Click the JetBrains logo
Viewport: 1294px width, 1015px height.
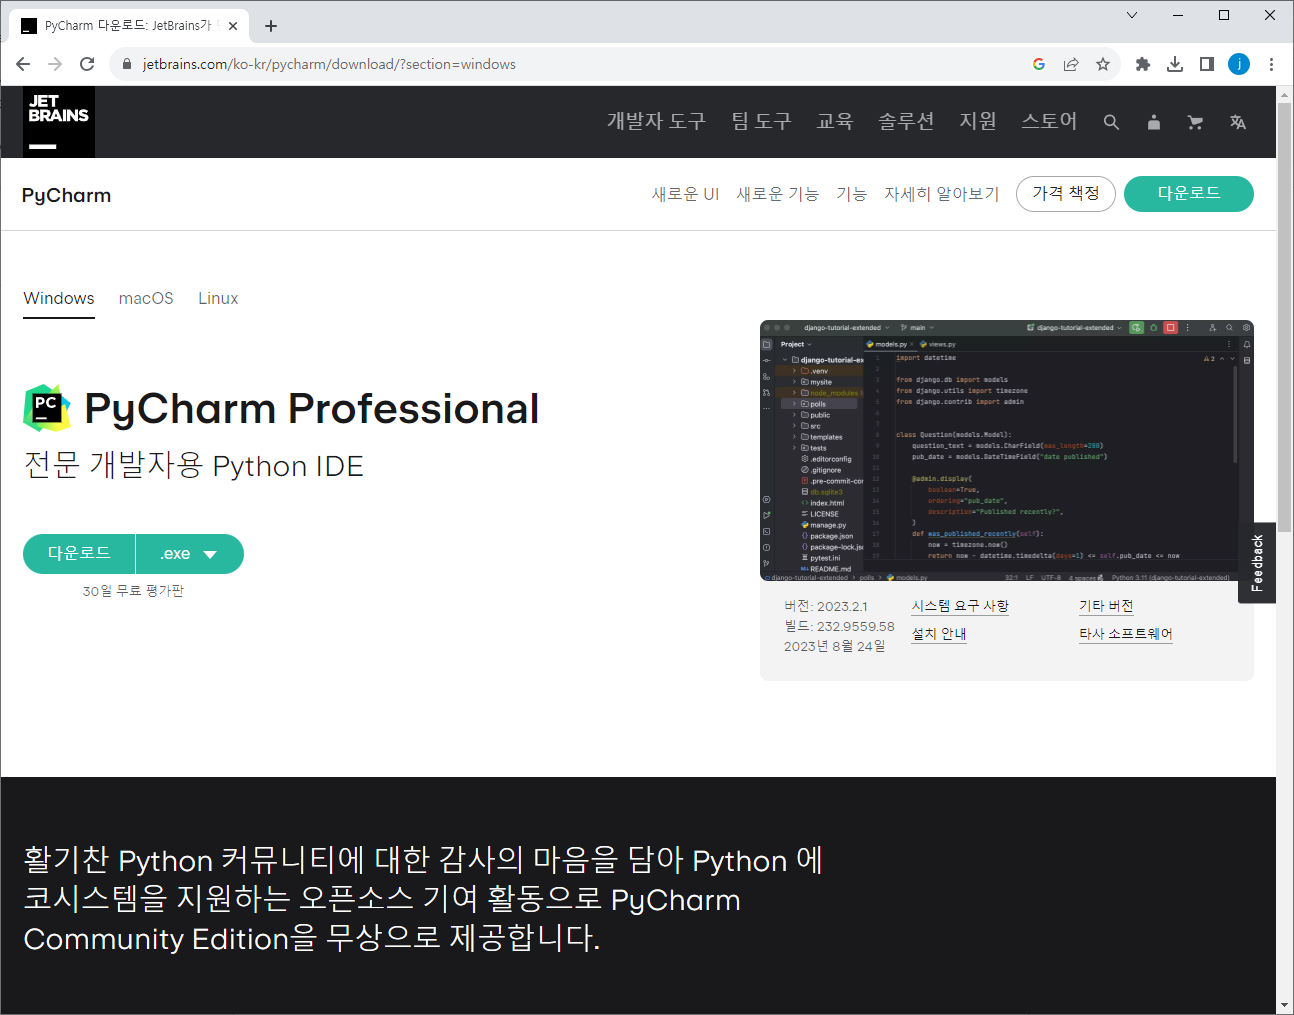coord(59,122)
